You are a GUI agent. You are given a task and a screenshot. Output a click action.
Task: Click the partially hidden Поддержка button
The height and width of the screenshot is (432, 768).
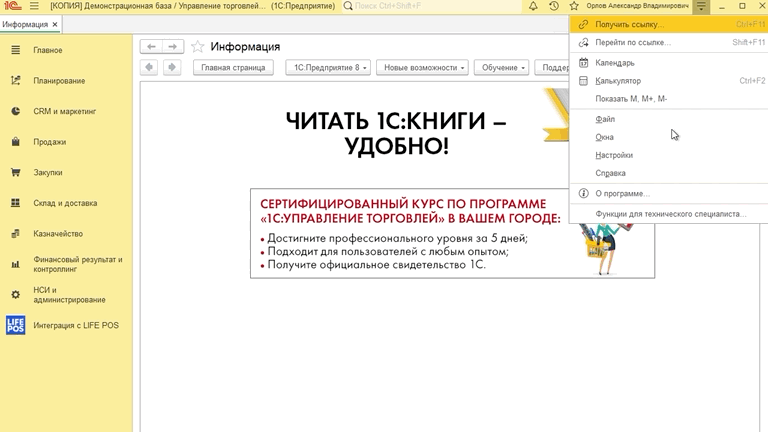click(552, 68)
